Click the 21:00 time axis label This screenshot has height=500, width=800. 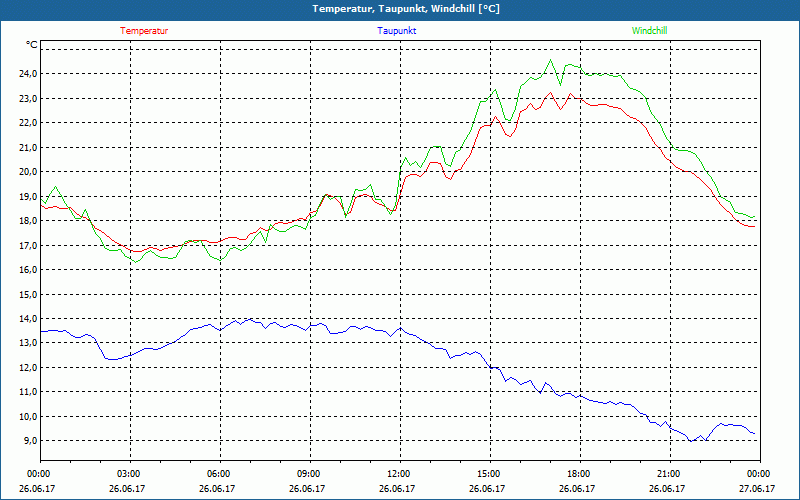670,474
